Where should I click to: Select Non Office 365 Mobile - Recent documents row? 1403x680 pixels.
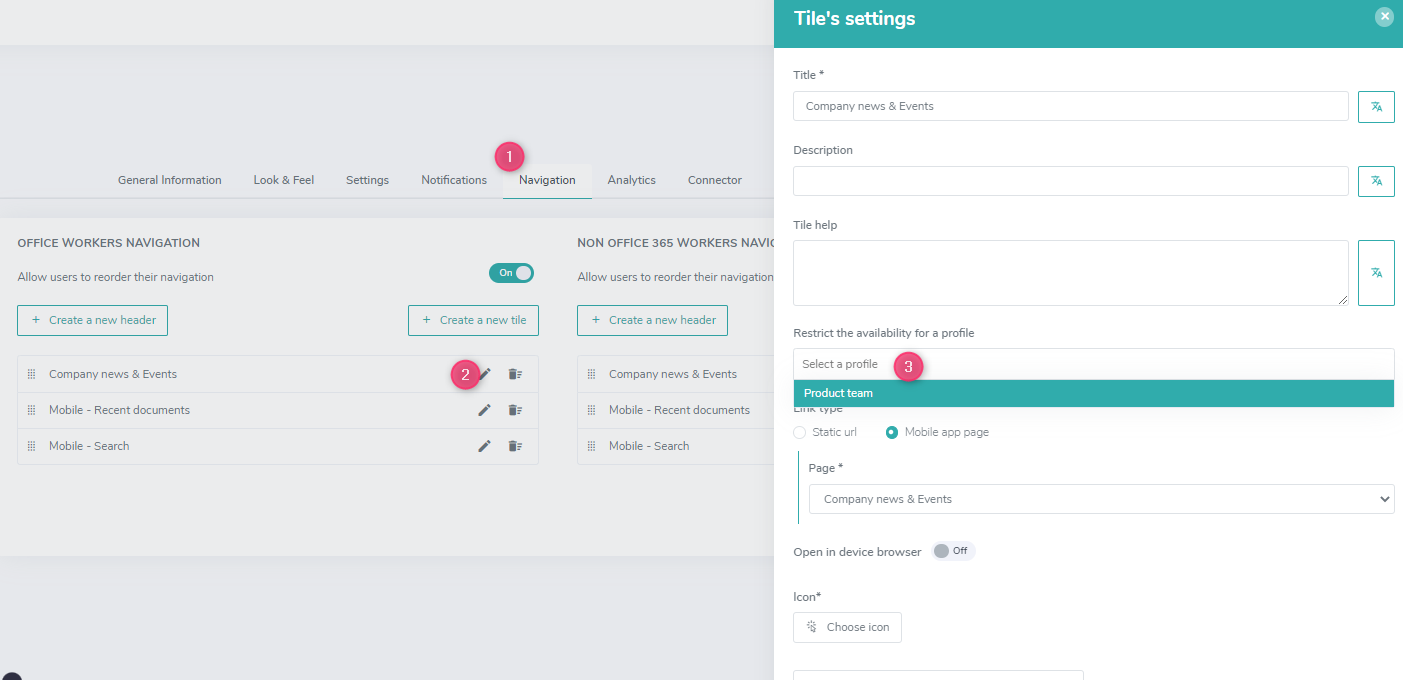pyautogui.click(x=675, y=410)
